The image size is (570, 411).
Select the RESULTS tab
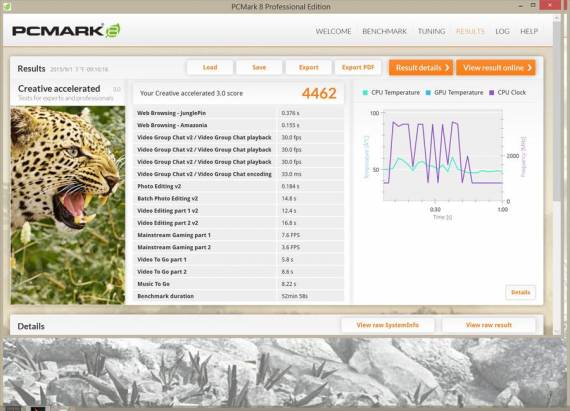click(x=470, y=32)
